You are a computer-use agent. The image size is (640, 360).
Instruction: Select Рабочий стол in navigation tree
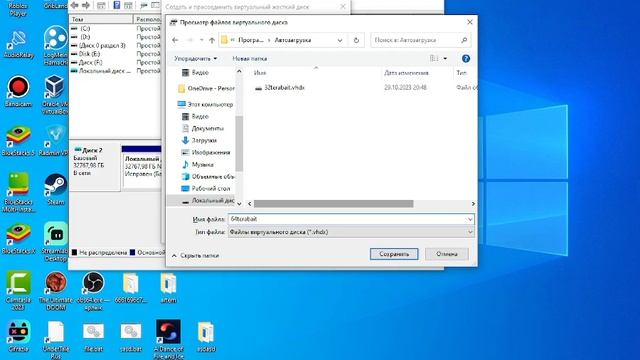(206, 189)
